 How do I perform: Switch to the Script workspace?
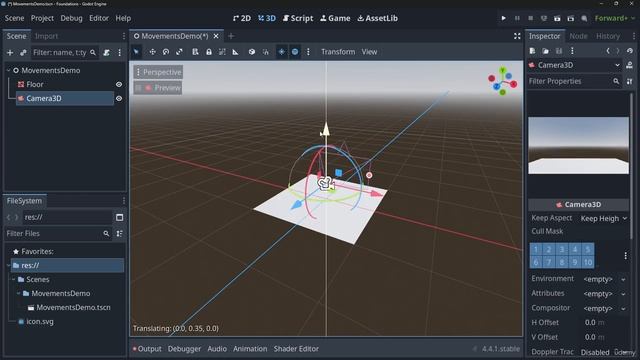click(298, 18)
